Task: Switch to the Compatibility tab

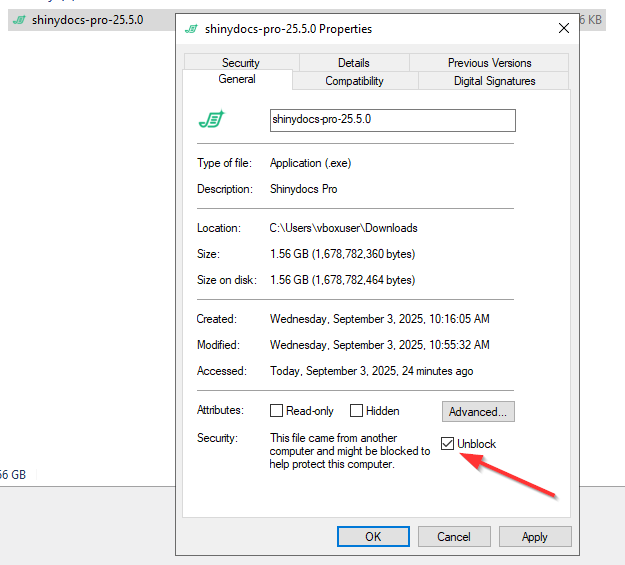Action: pyautogui.click(x=354, y=81)
